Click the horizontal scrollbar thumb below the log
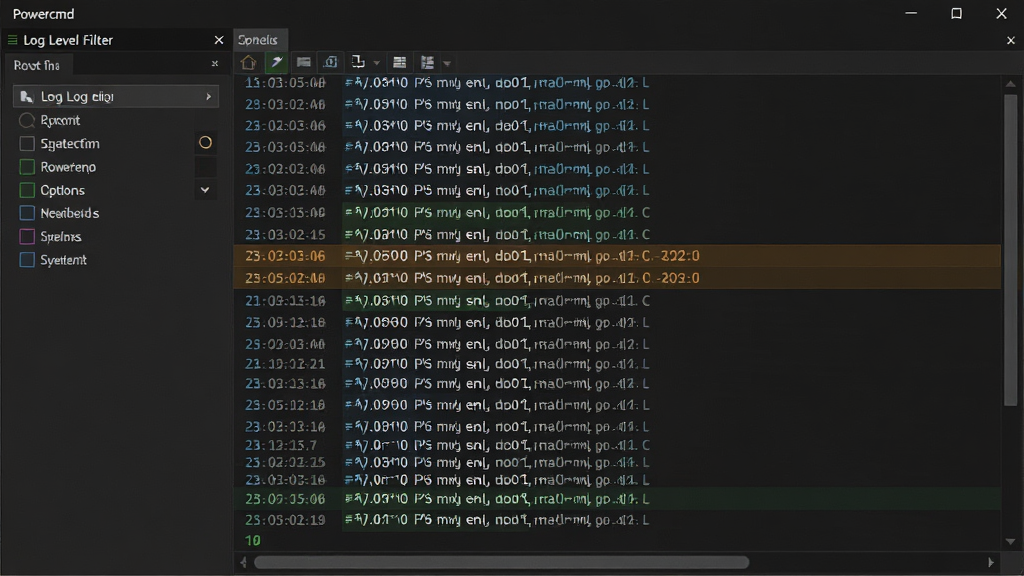Screen dimensions: 1024x576 pyautogui.click(x=502, y=562)
